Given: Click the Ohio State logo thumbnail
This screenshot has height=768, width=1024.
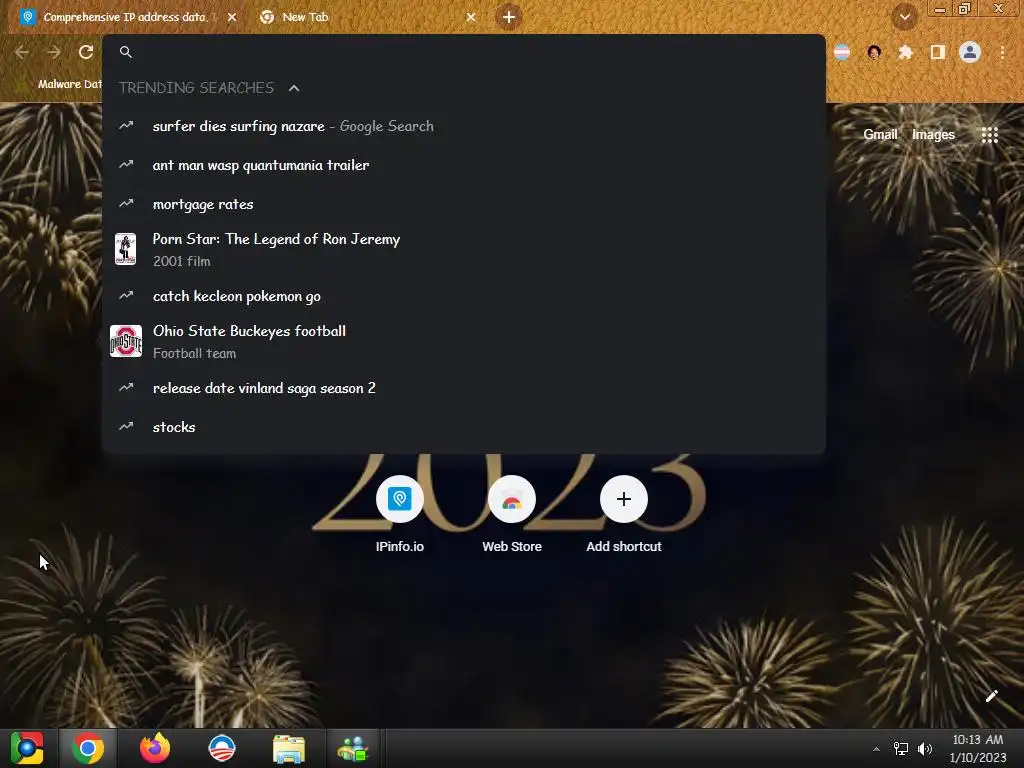Looking at the screenshot, I should point(126,341).
